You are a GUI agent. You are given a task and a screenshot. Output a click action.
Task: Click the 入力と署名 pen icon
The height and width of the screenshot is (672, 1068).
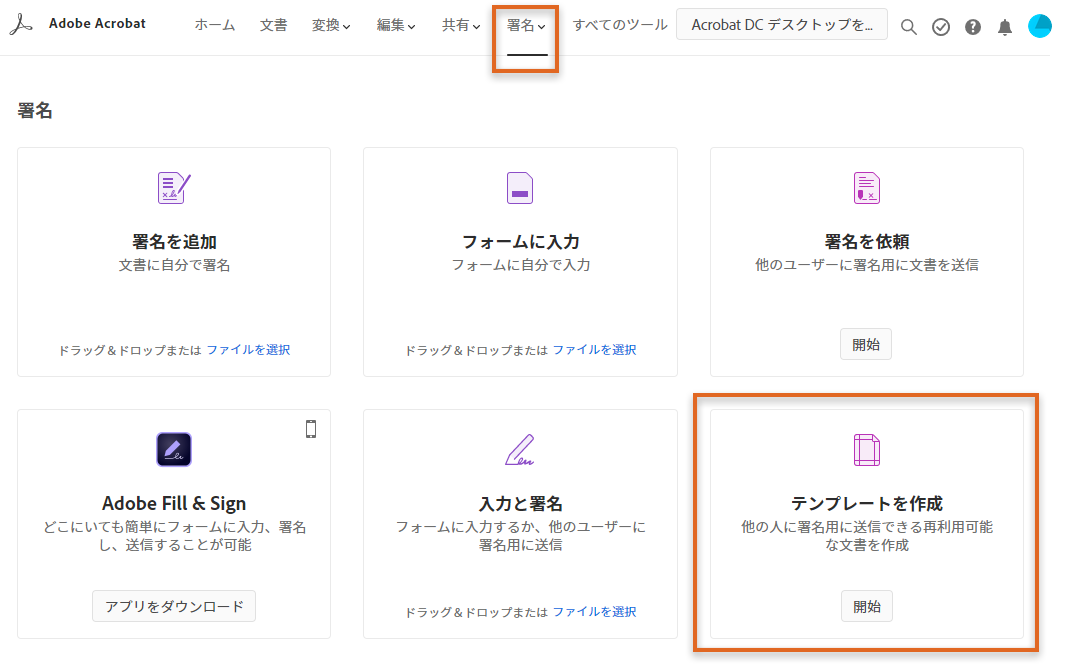(x=520, y=450)
